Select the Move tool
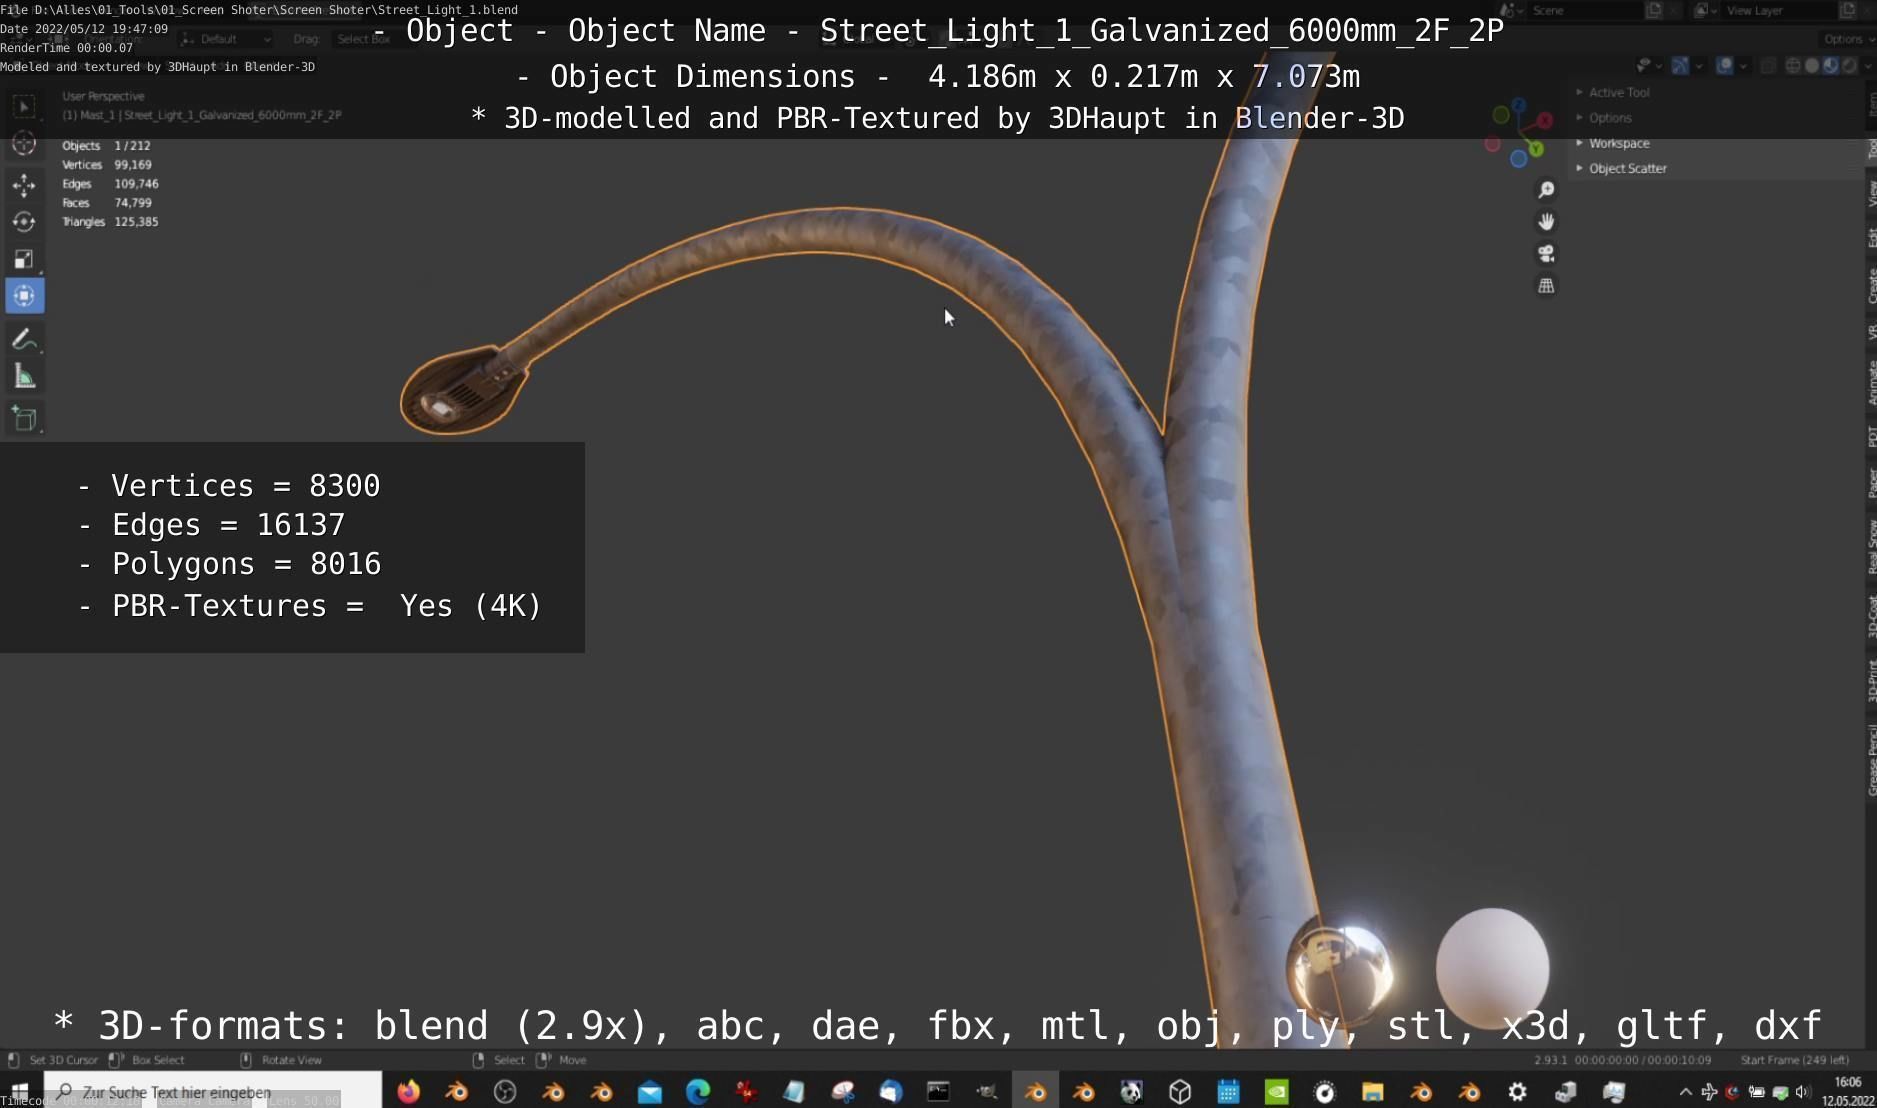Viewport: 1877px width, 1108px height. [x=25, y=185]
